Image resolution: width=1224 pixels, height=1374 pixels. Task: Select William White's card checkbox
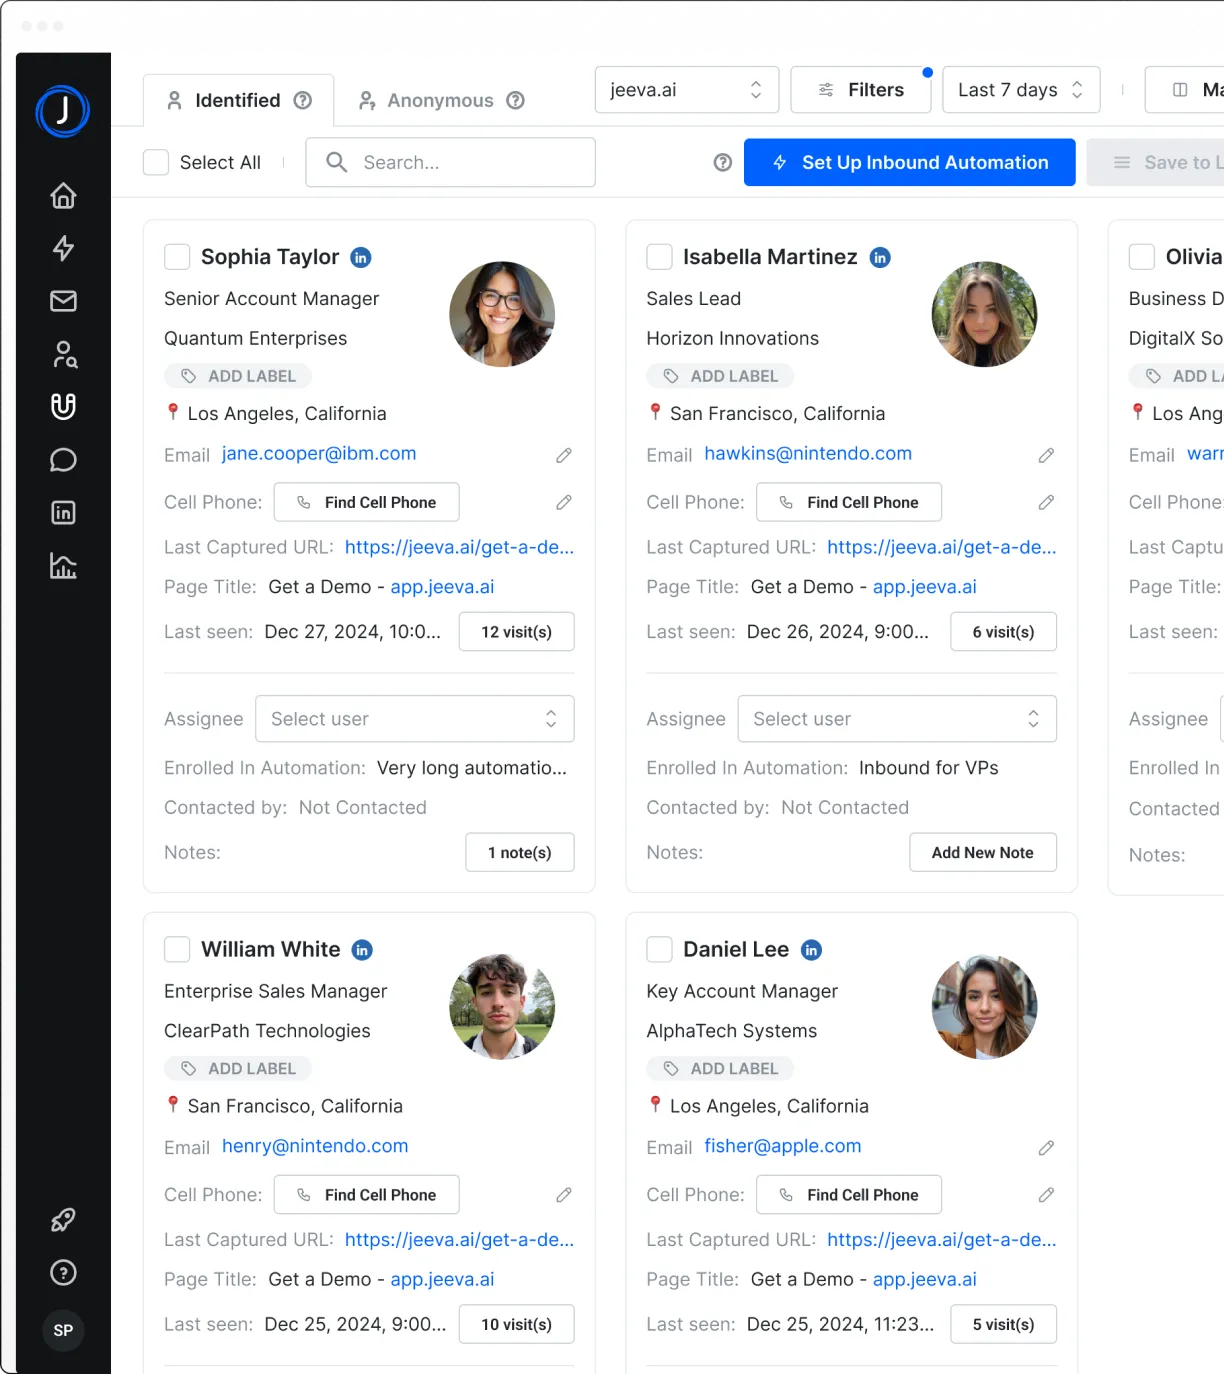(177, 949)
